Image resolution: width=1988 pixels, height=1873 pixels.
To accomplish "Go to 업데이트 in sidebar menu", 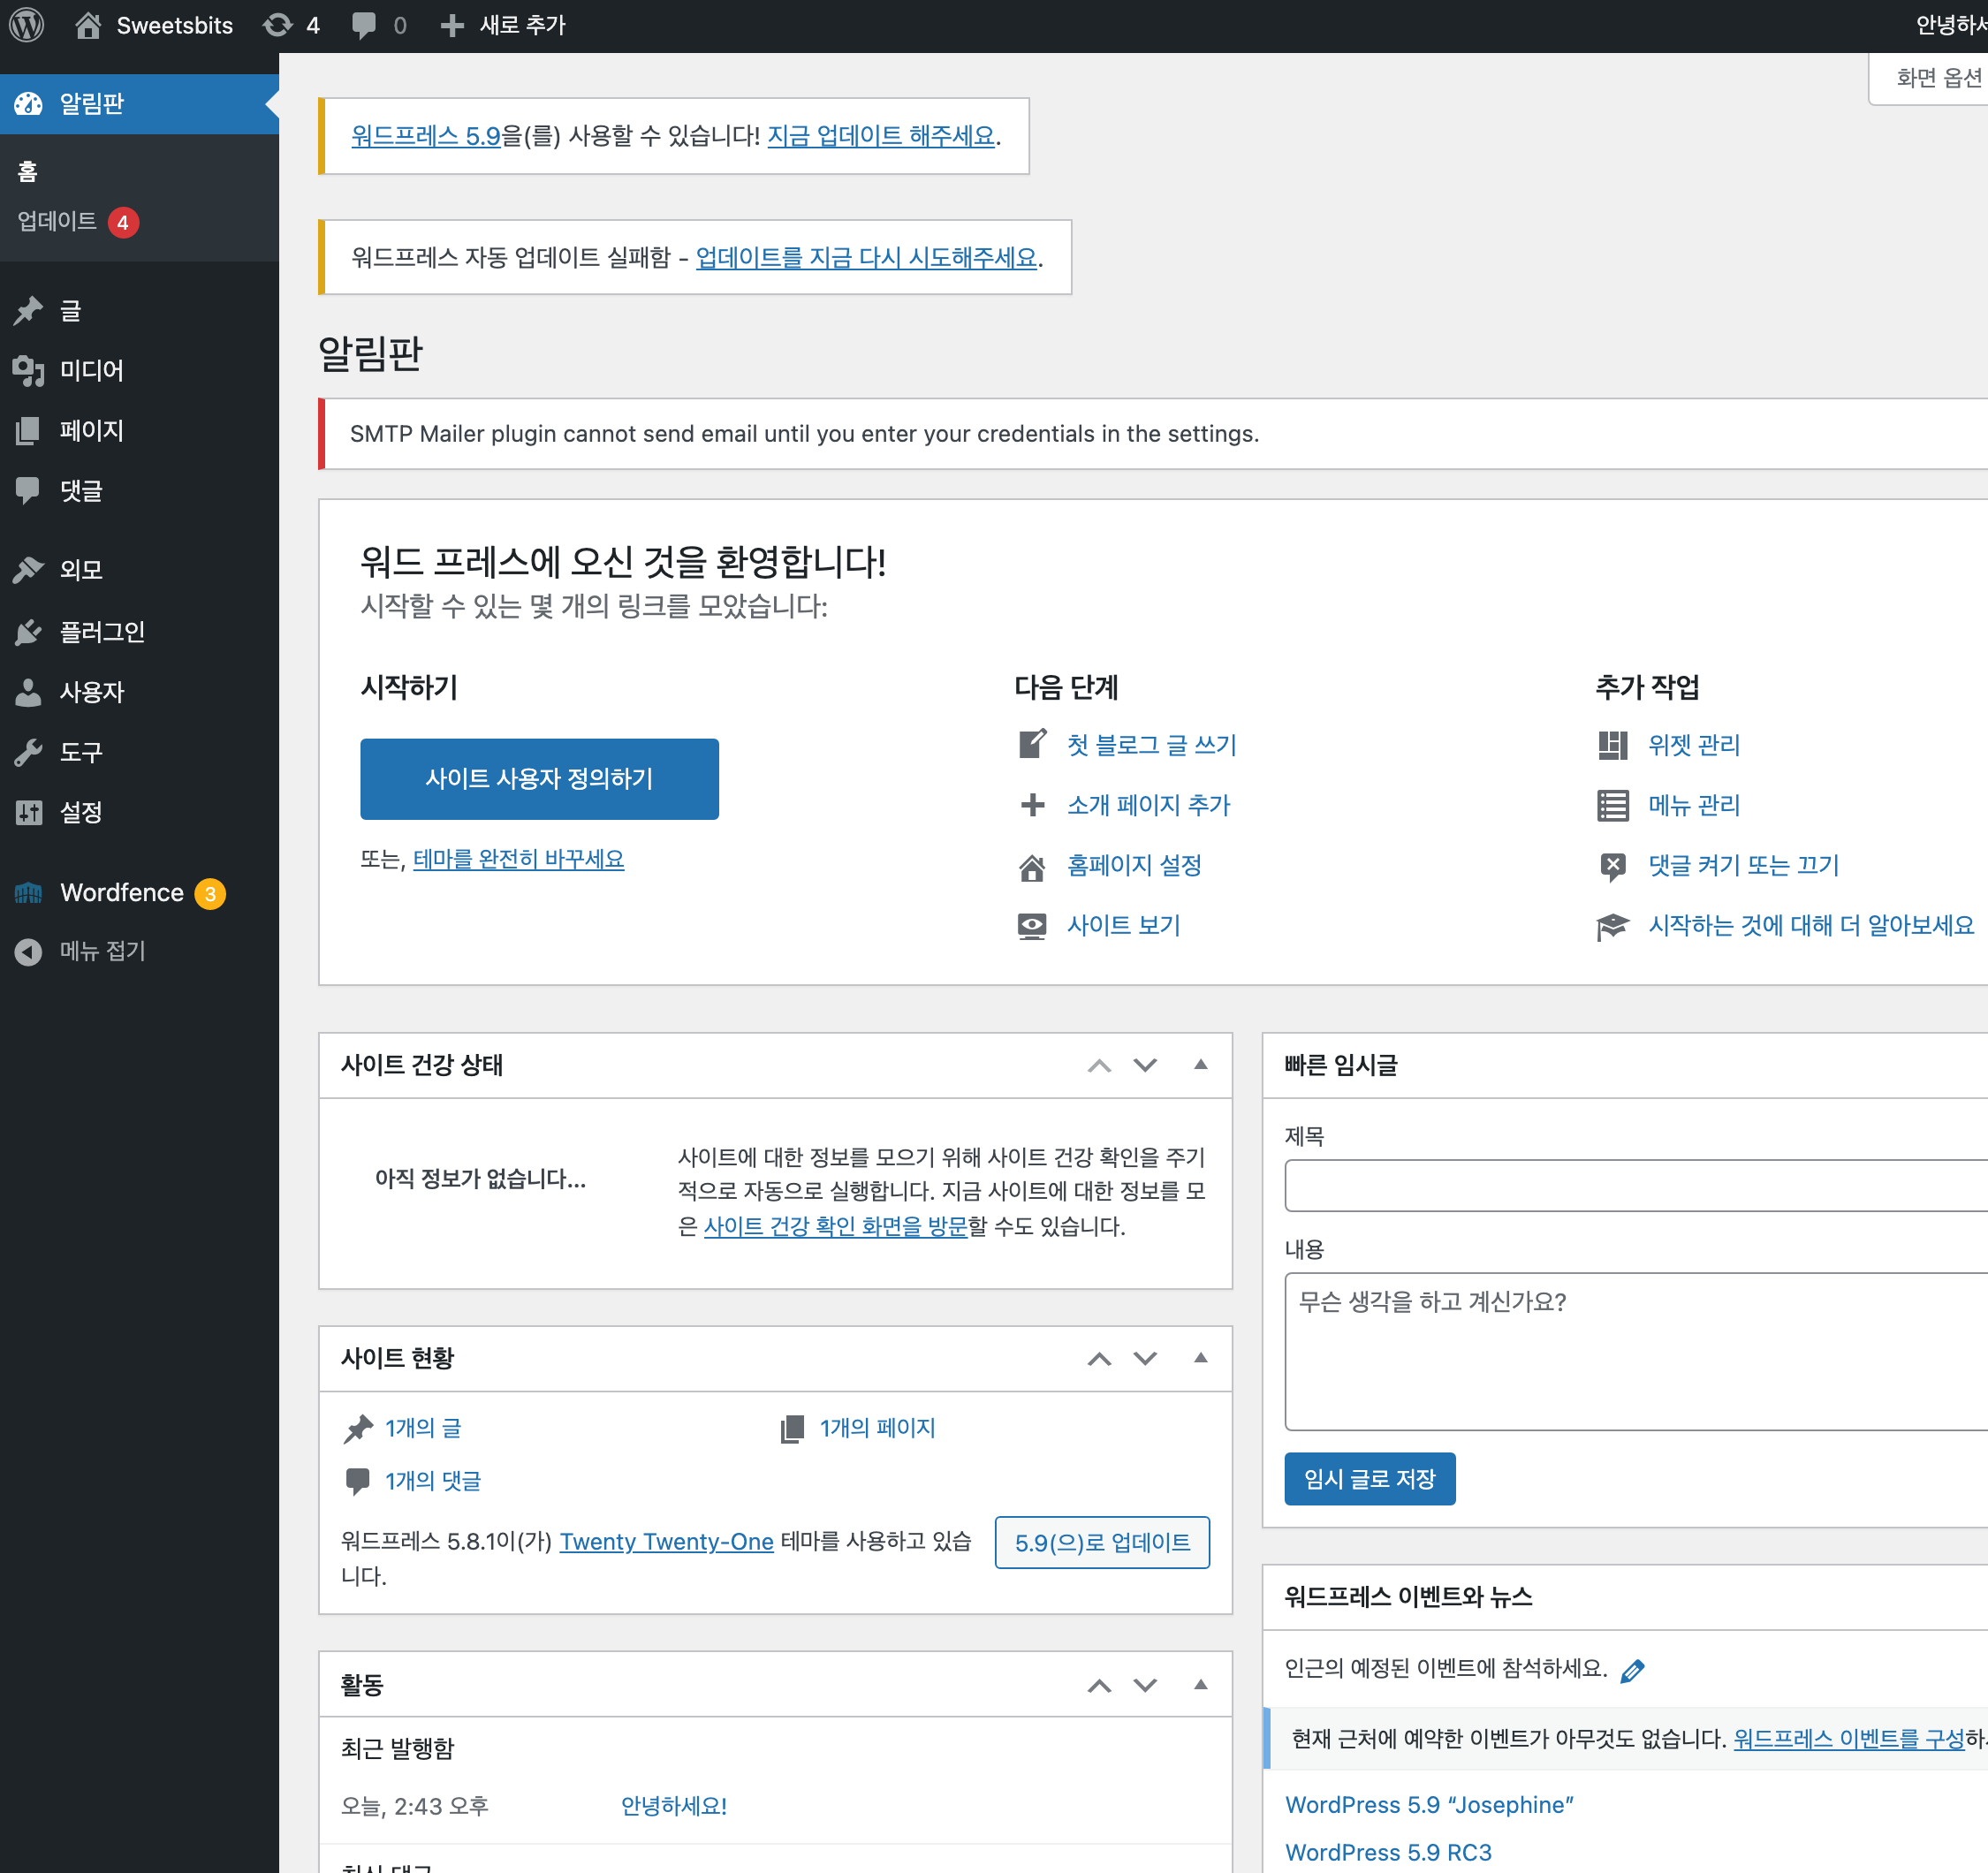I will pos(60,222).
